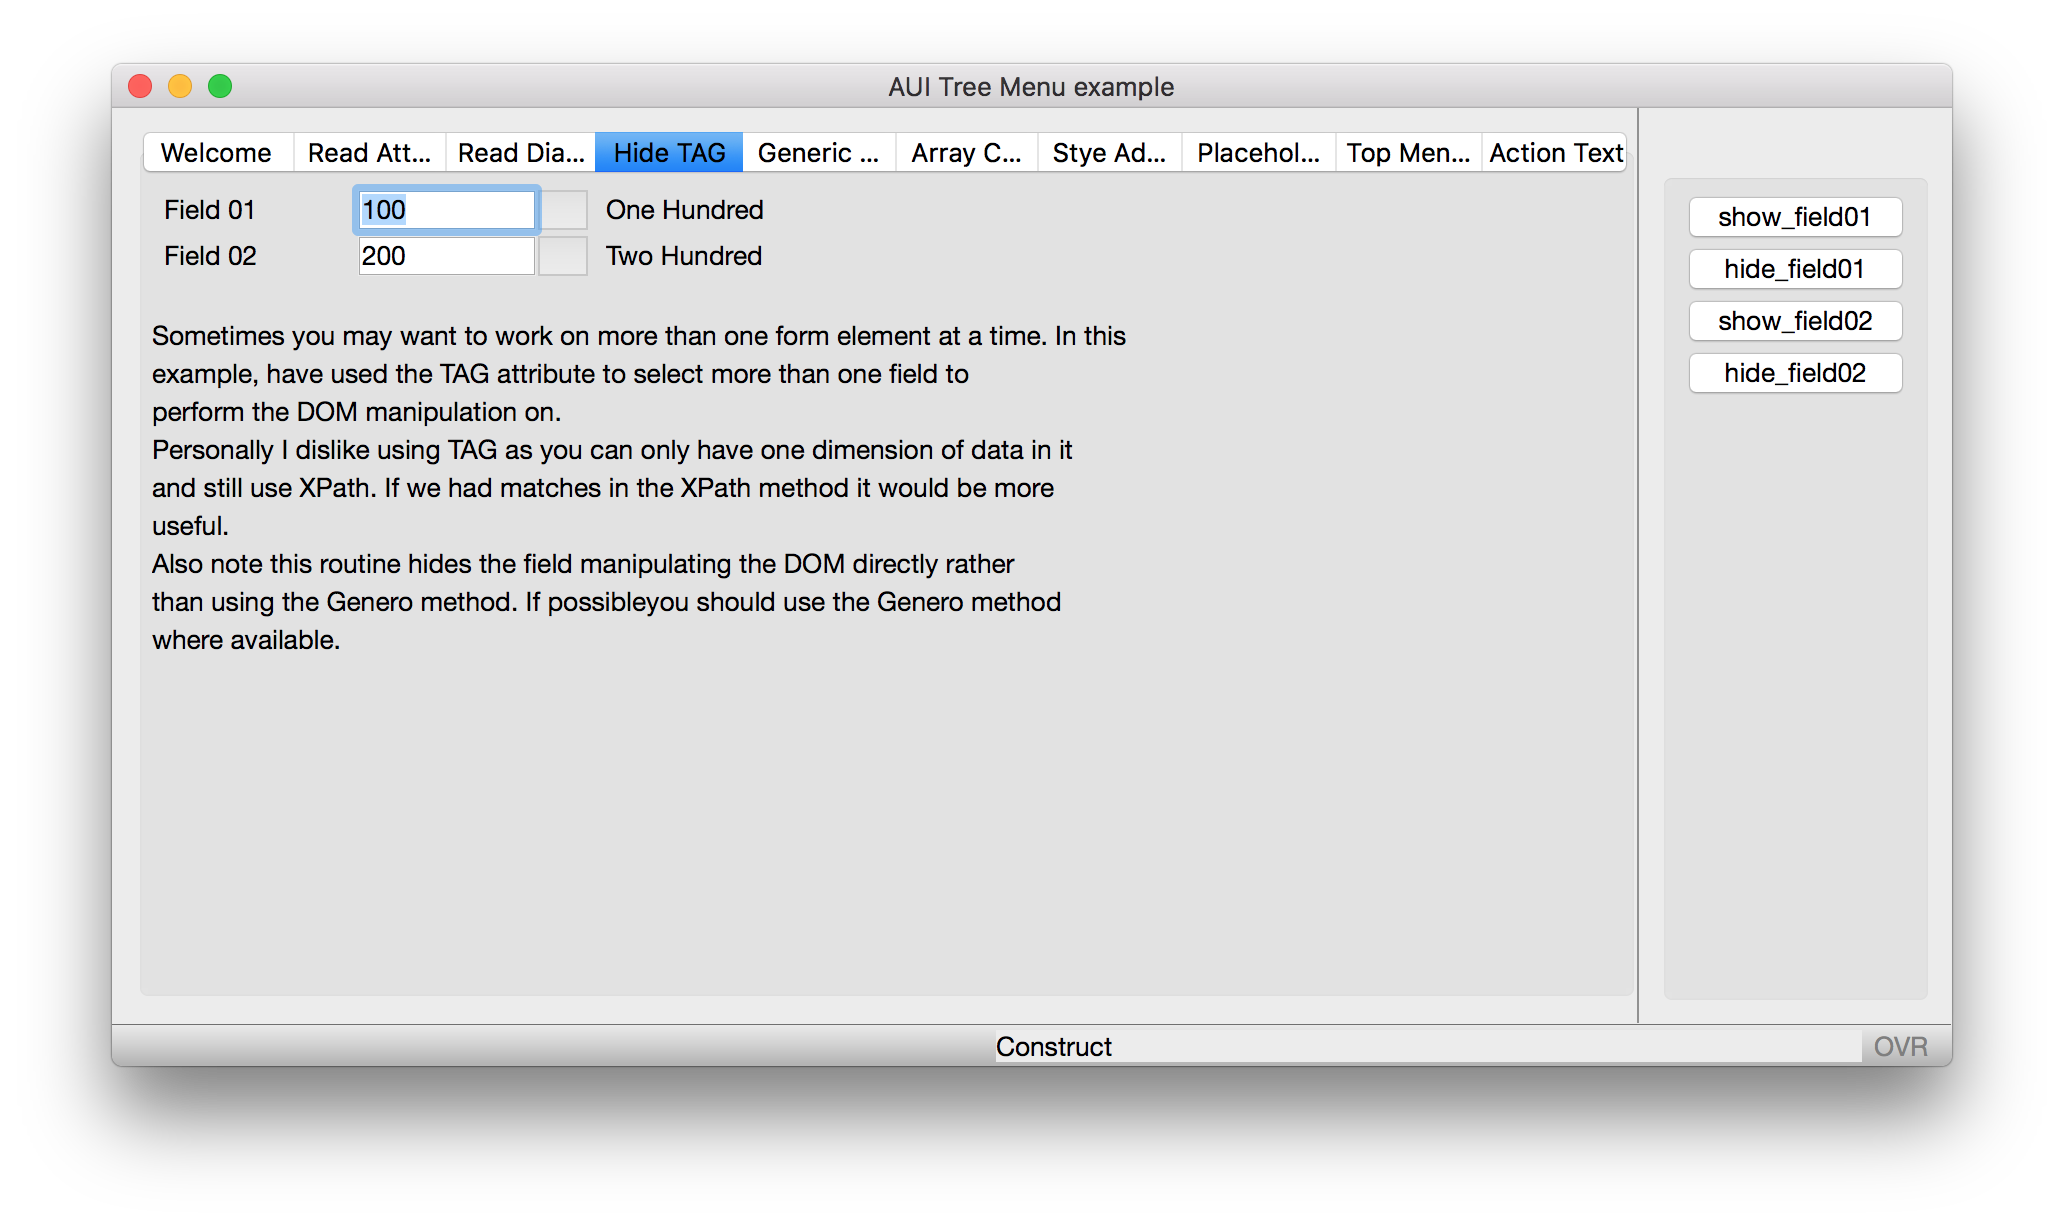The image size is (2064, 1226).
Task: Switch to the Placehol... tab
Action: point(1258,153)
